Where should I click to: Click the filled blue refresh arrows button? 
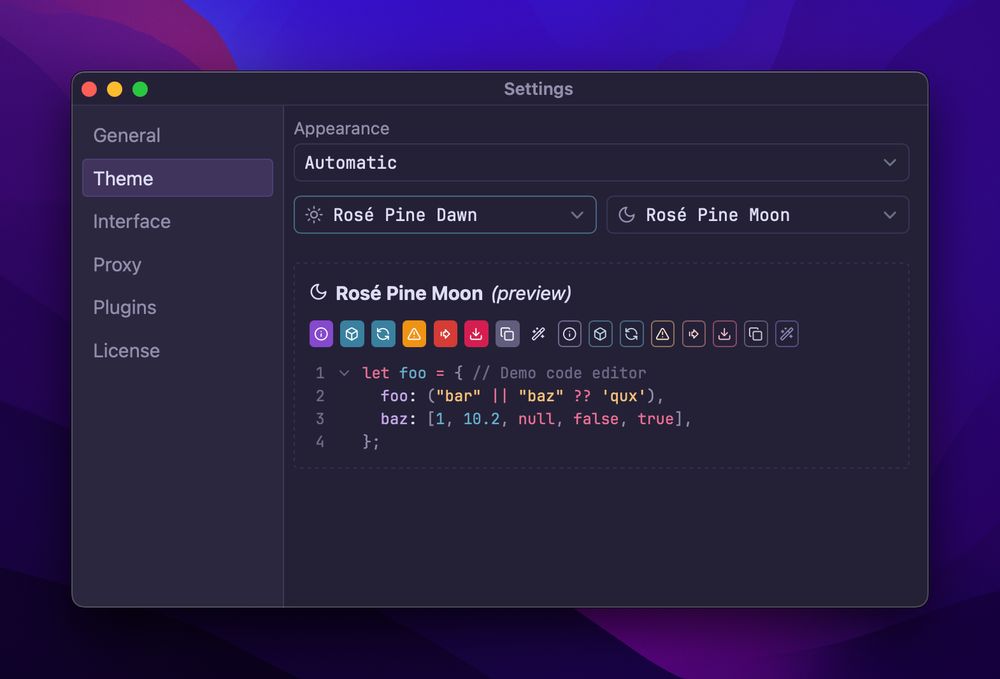pos(383,334)
